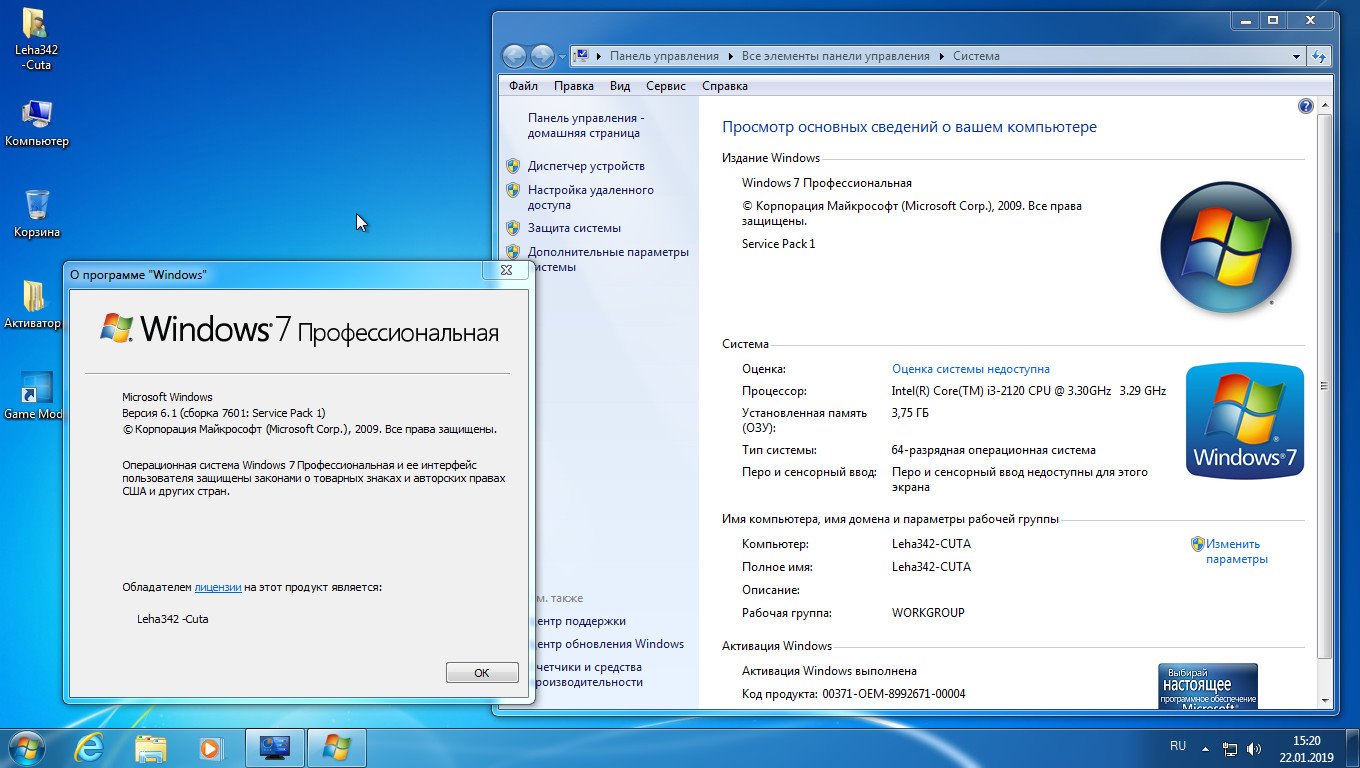Click the Система breadcrumb segment
Image resolution: width=1360 pixels, height=768 pixels.
[x=976, y=56]
